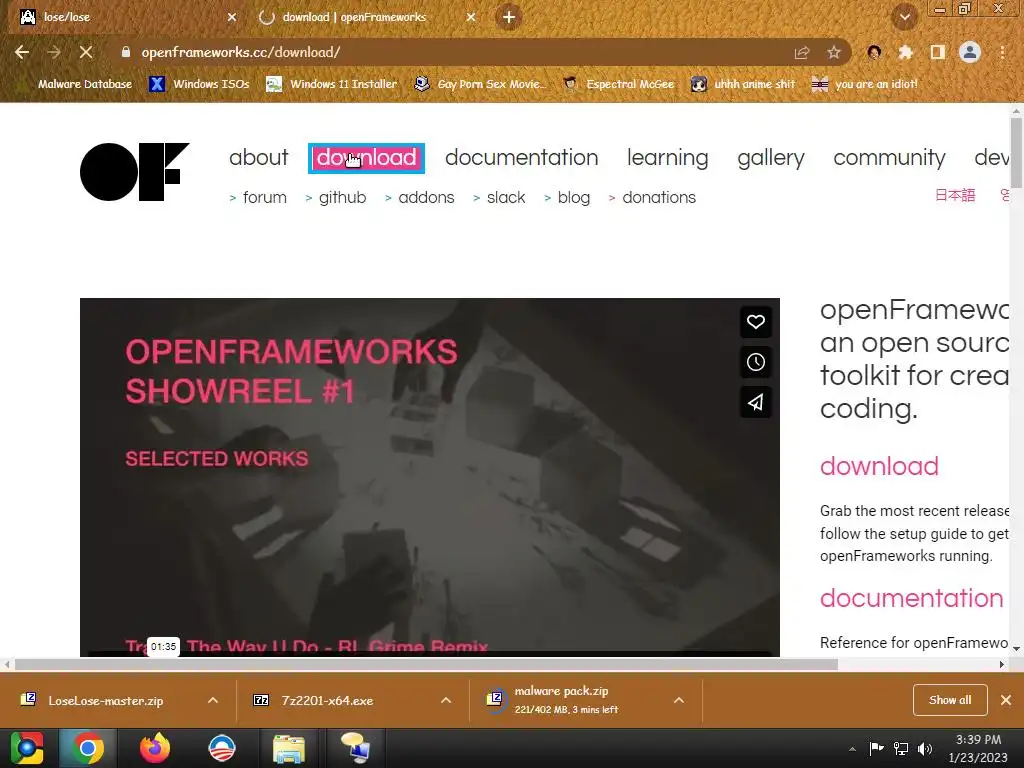
Task: Open the Windows 11 Installer bookmark
Action: (x=332, y=84)
